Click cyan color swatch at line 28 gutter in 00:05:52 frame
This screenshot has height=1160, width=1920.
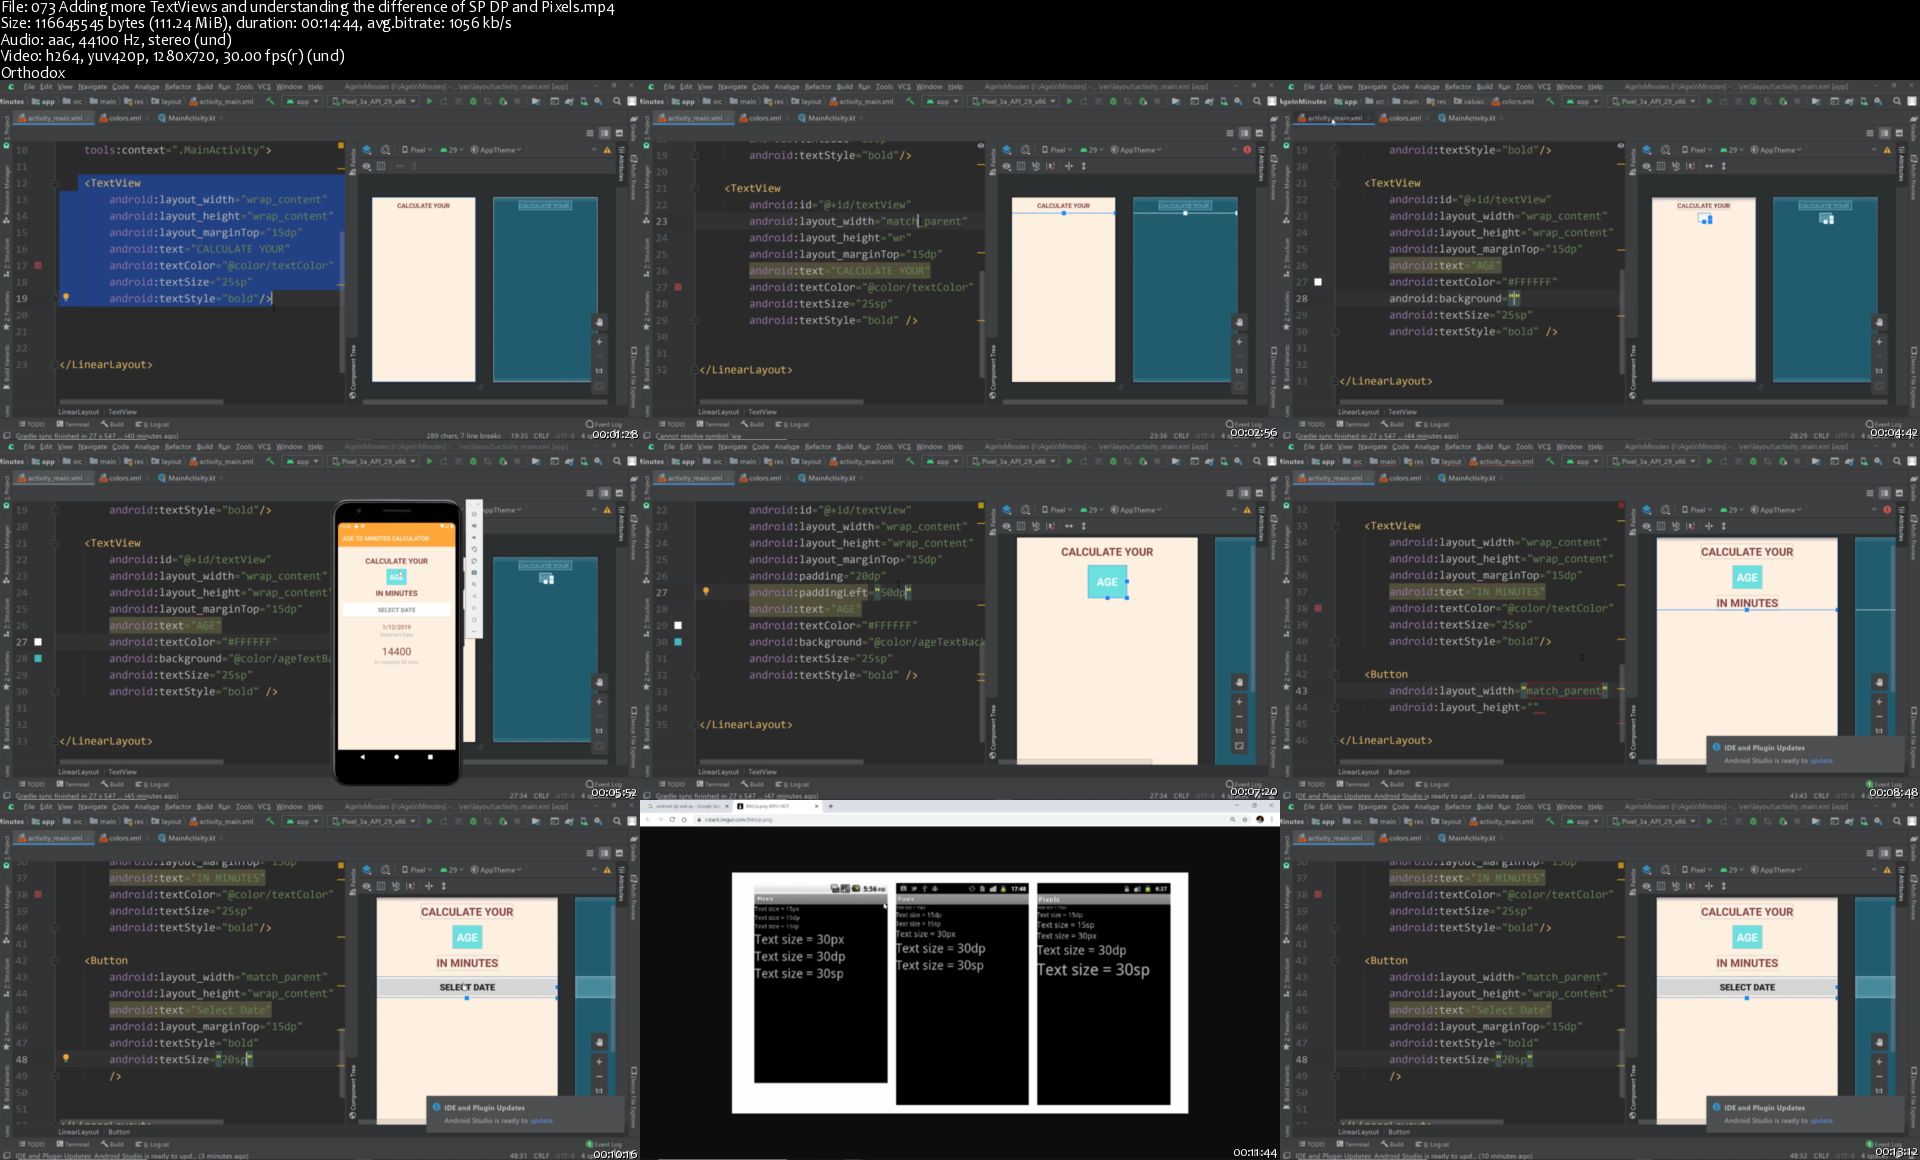coord(38,659)
